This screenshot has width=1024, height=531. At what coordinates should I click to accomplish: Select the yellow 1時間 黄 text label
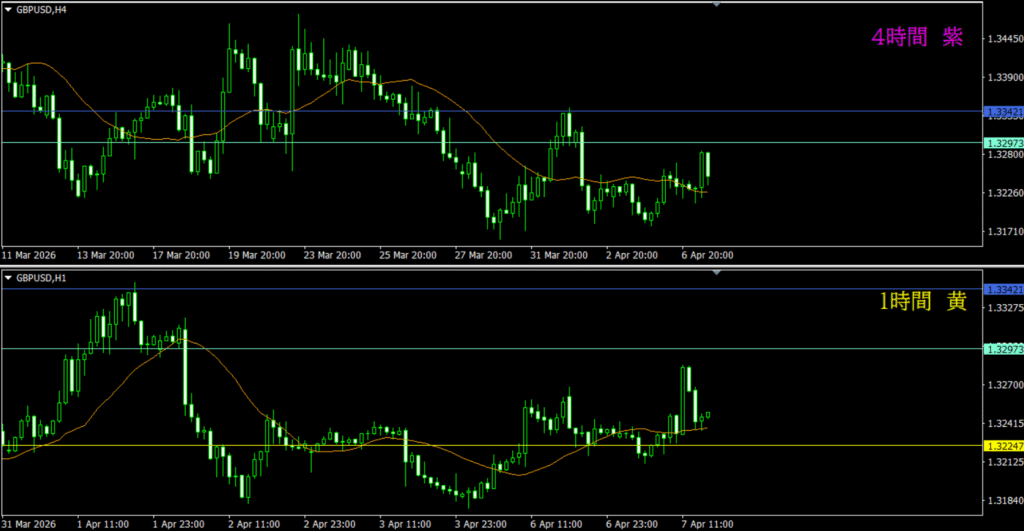pyautogui.click(x=921, y=302)
